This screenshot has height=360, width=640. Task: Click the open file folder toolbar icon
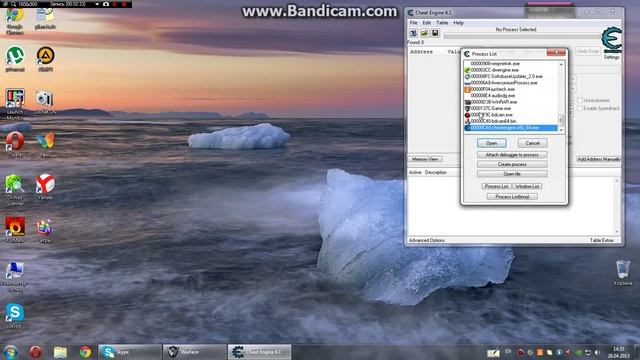pyautogui.click(x=424, y=33)
